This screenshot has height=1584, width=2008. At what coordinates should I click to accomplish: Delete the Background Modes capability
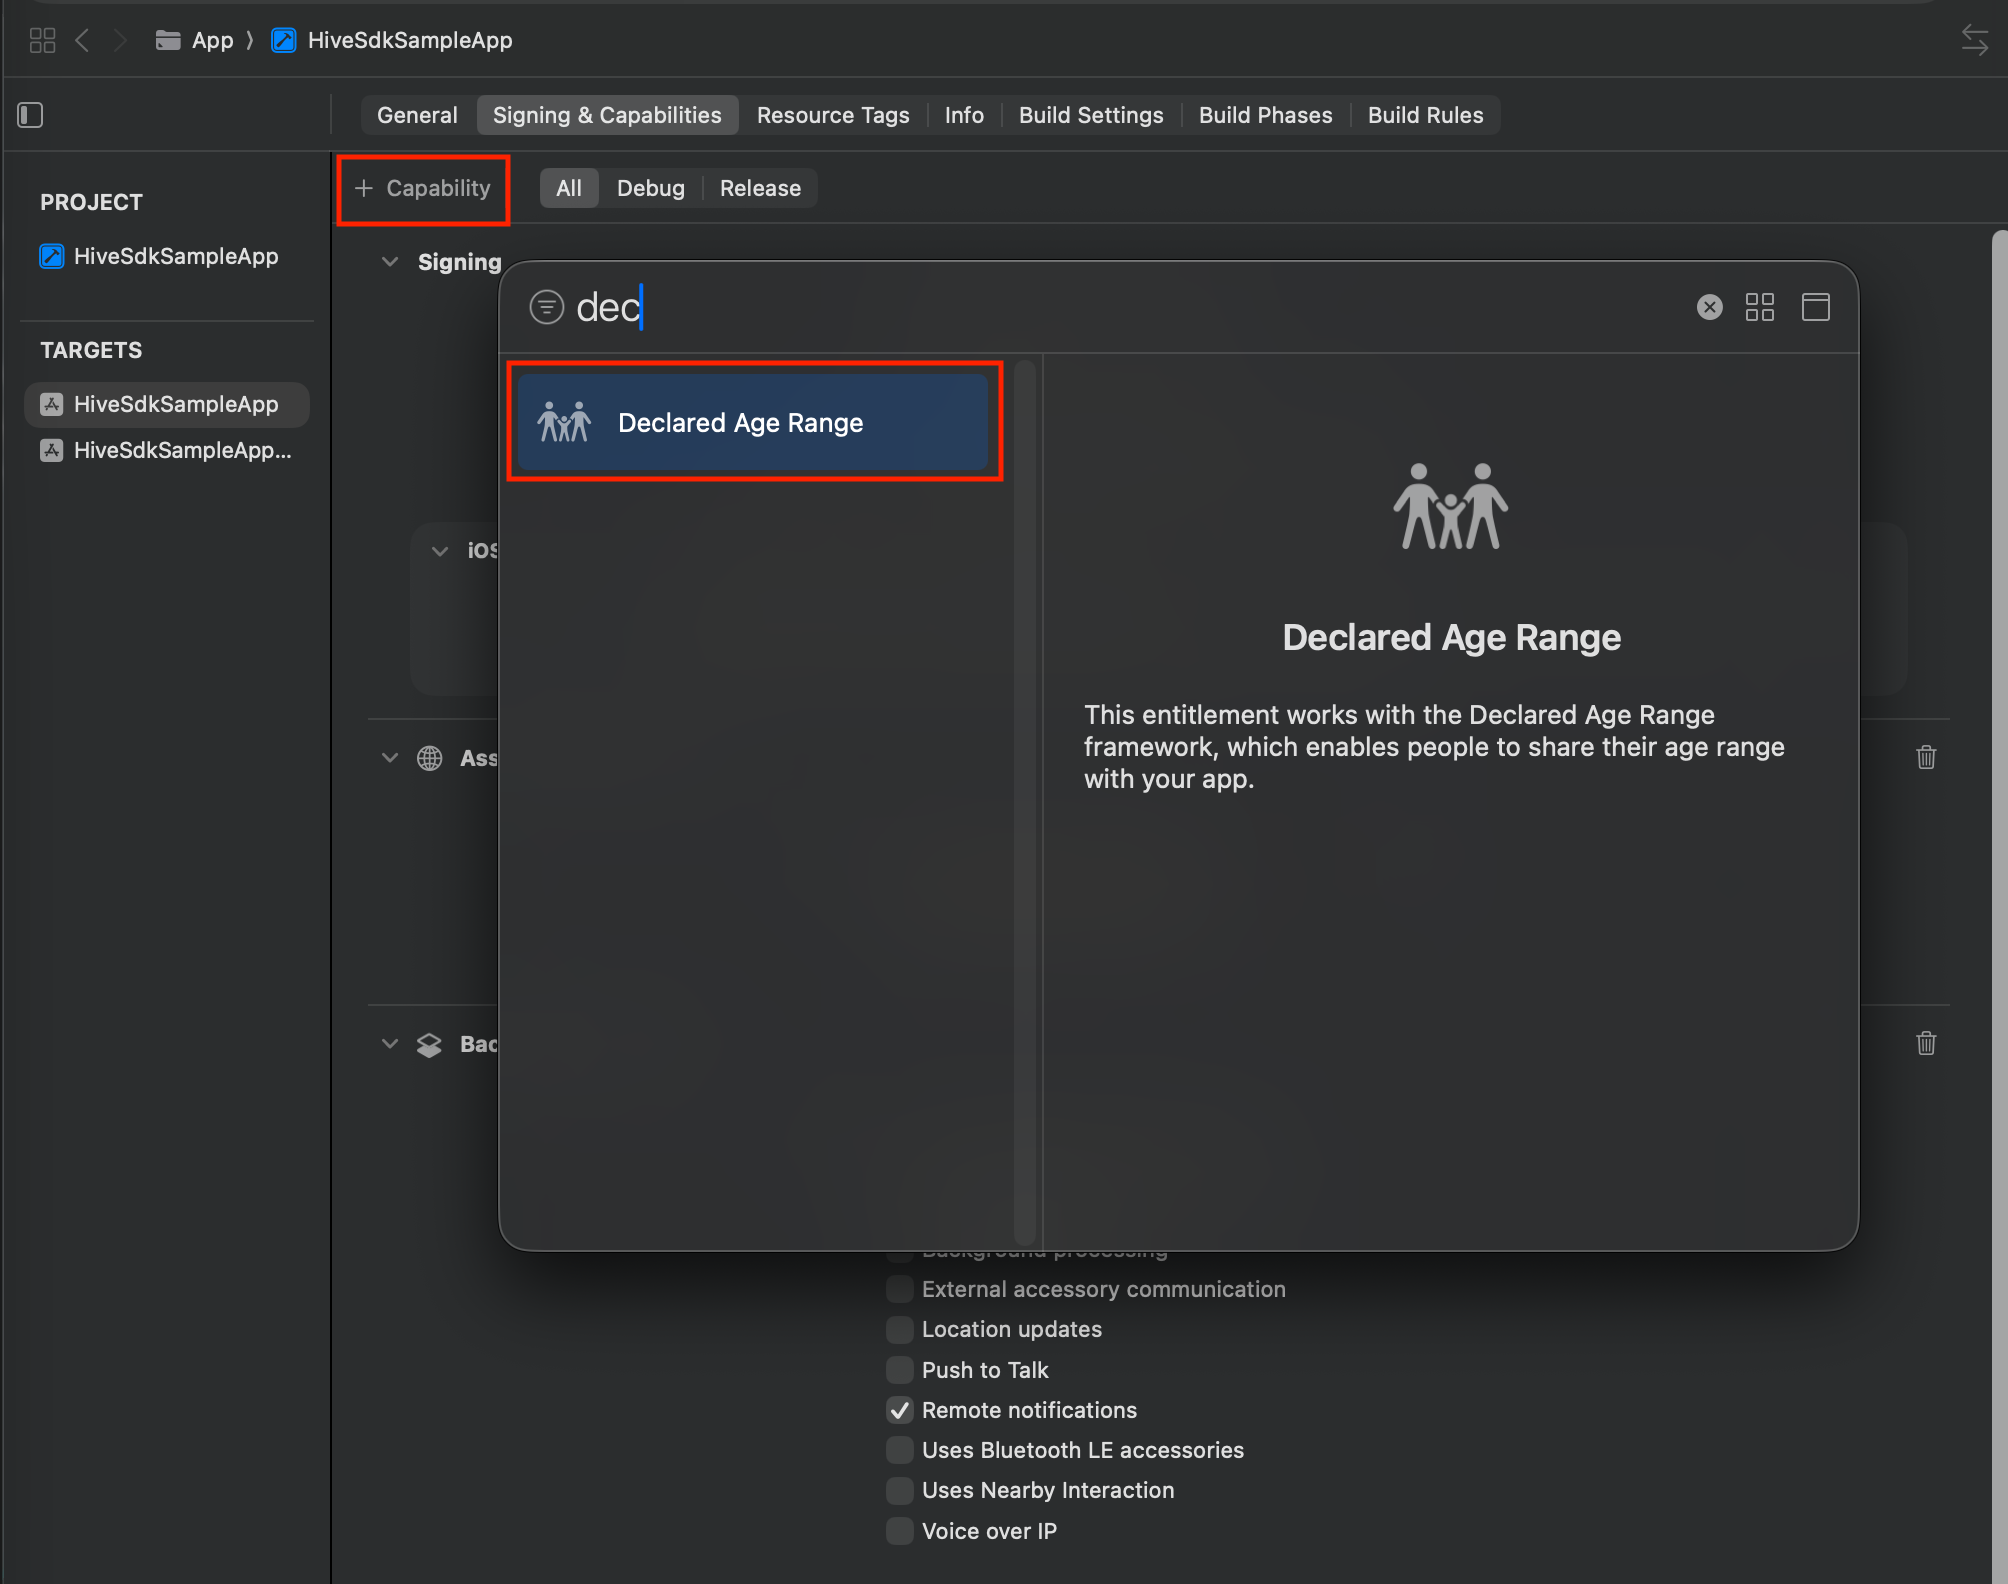(x=1926, y=1043)
